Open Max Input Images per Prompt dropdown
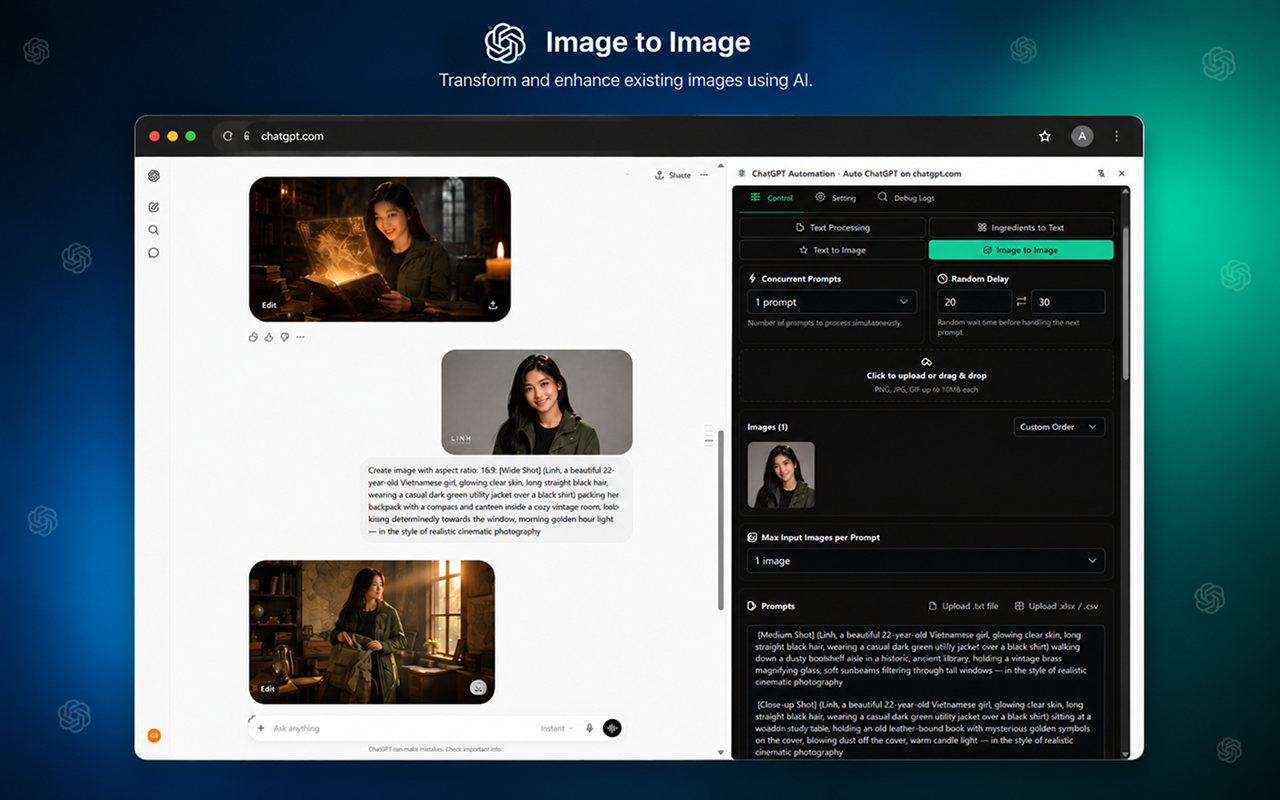Image resolution: width=1280 pixels, height=800 pixels. click(926, 561)
